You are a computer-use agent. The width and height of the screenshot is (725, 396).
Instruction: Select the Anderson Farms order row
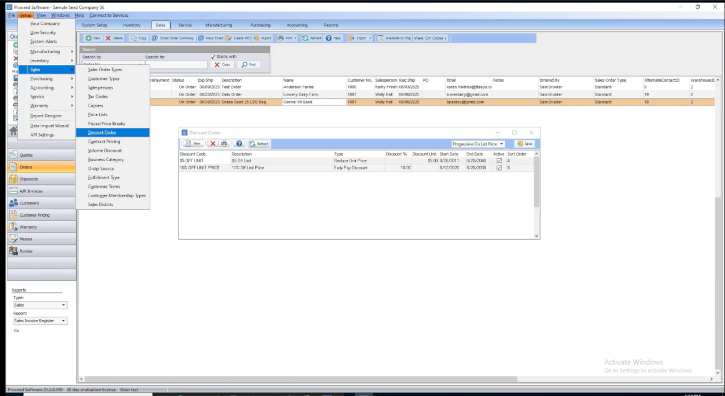click(396, 87)
